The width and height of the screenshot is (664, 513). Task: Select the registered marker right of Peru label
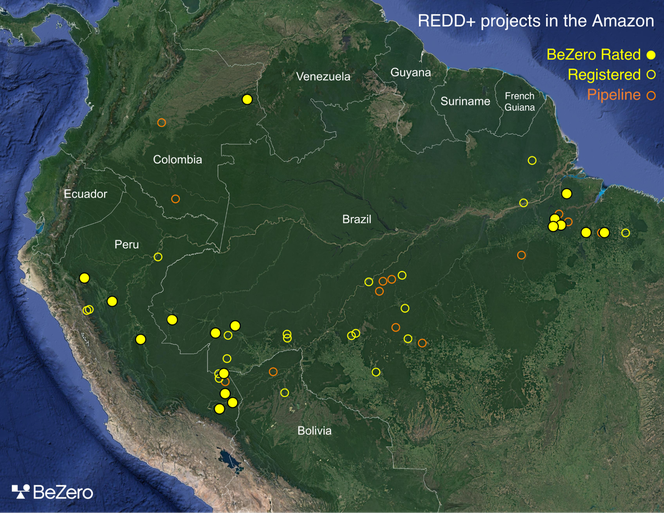(158, 257)
